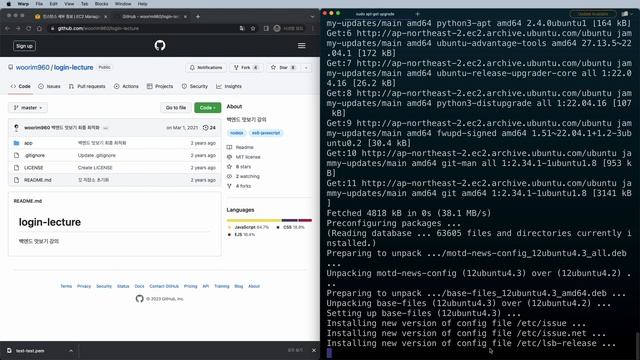Click the CSS language entry

coord(291,227)
